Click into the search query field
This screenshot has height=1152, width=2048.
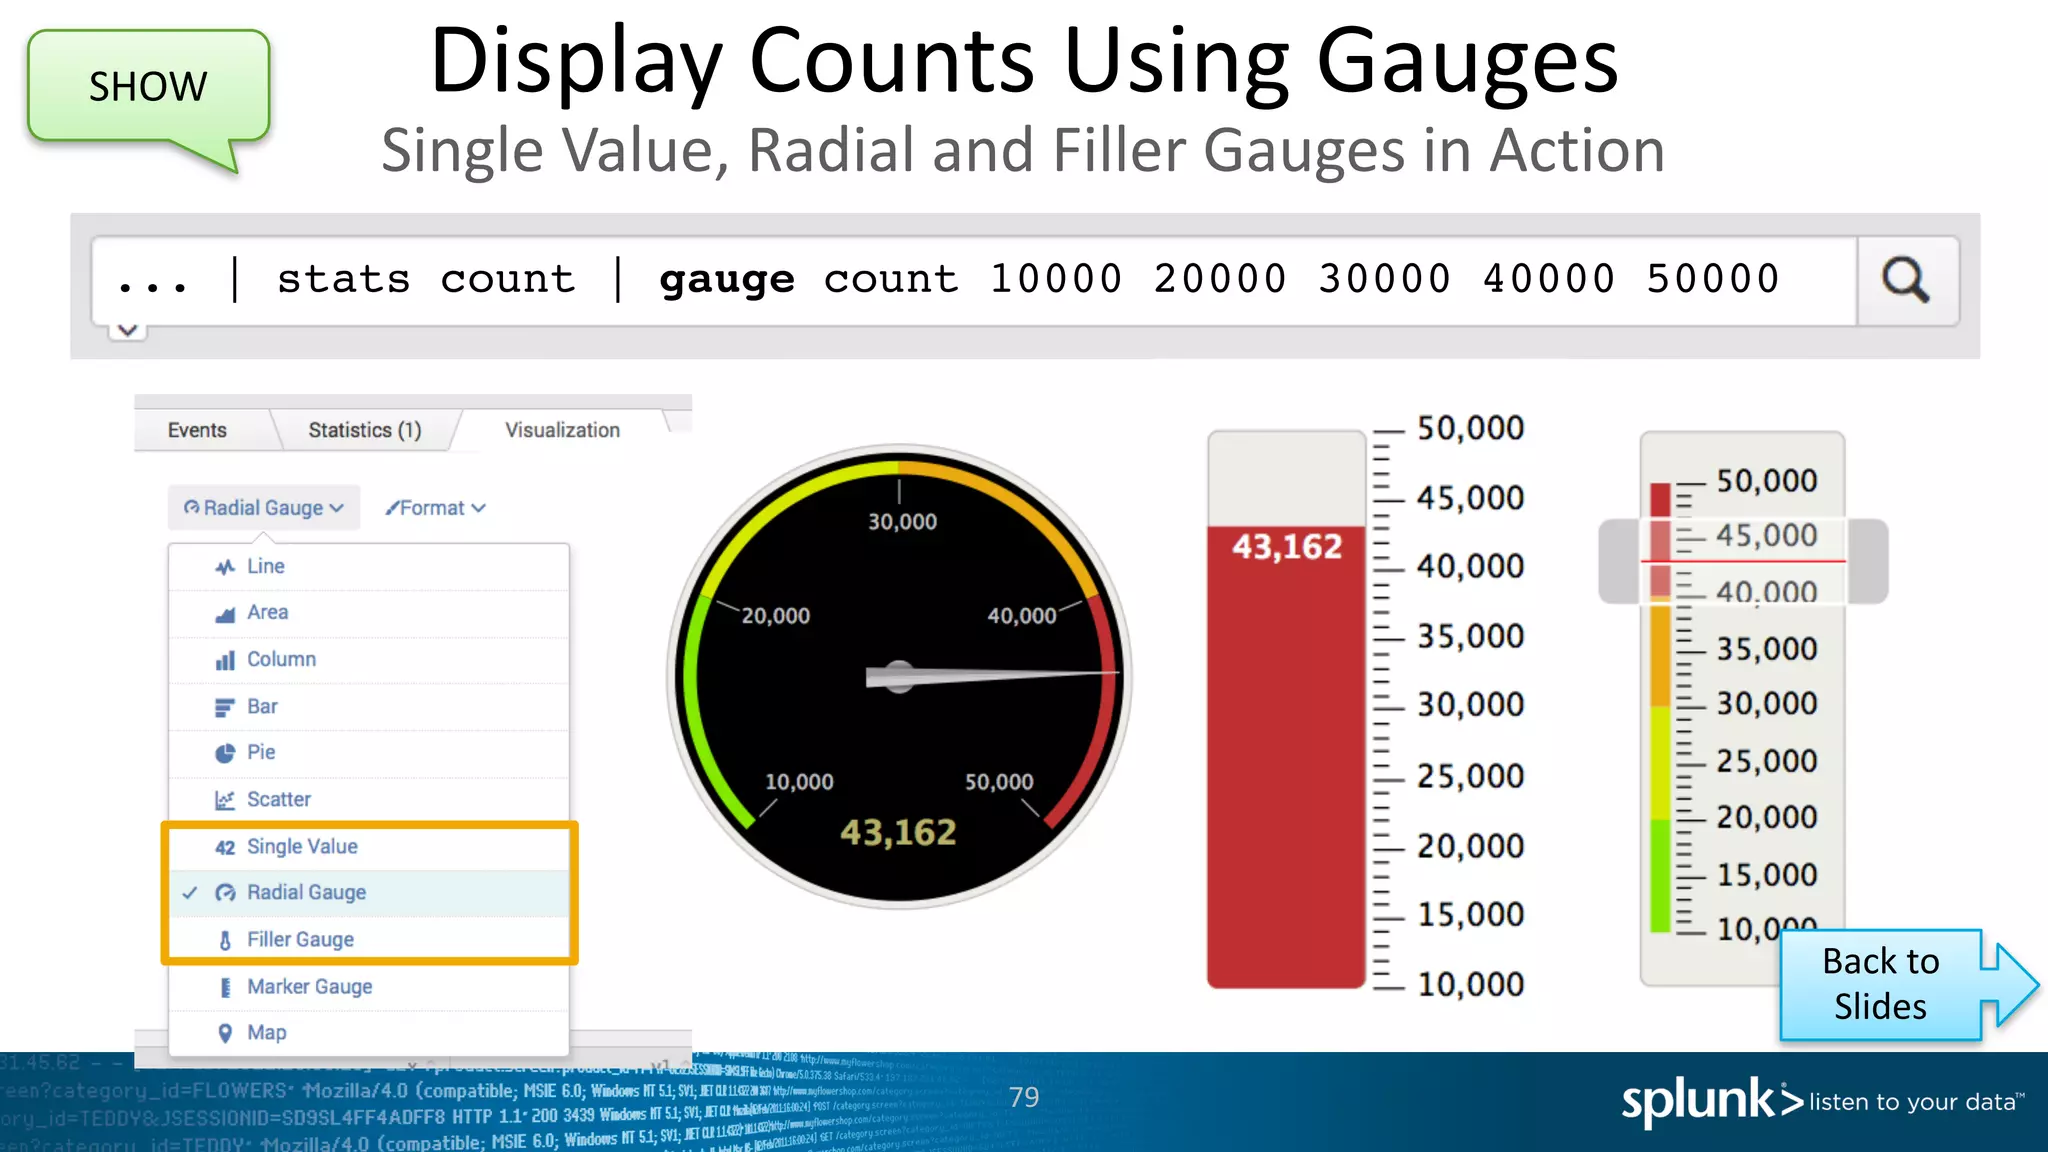click(x=974, y=281)
